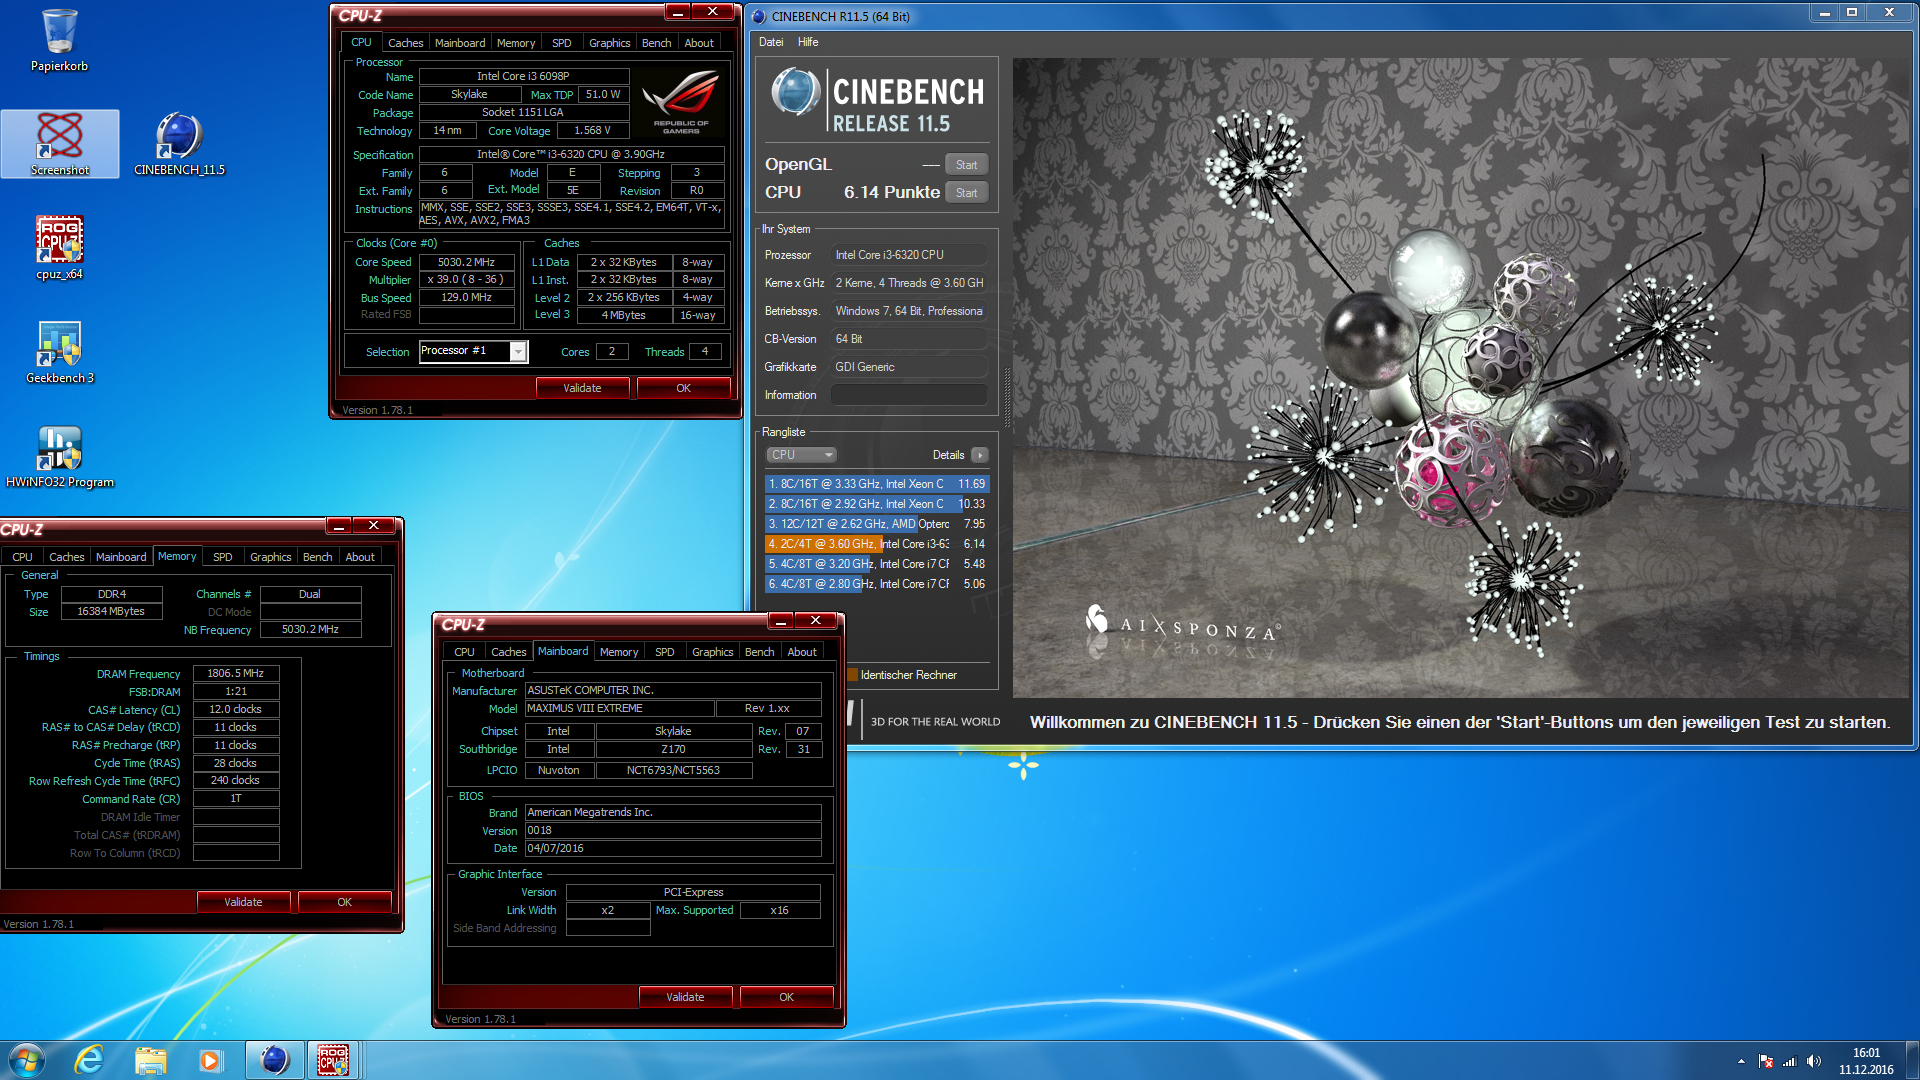Viewport: 1920px width, 1080px height.
Task: Start the OpenGL test in Cinebench
Action: coord(966,165)
